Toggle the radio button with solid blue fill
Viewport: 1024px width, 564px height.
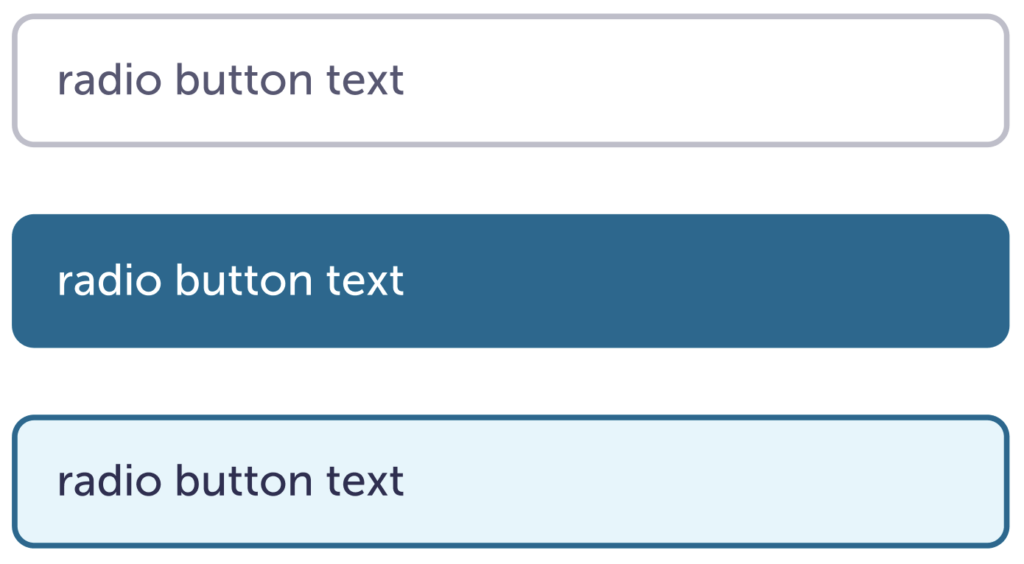tap(510, 281)
